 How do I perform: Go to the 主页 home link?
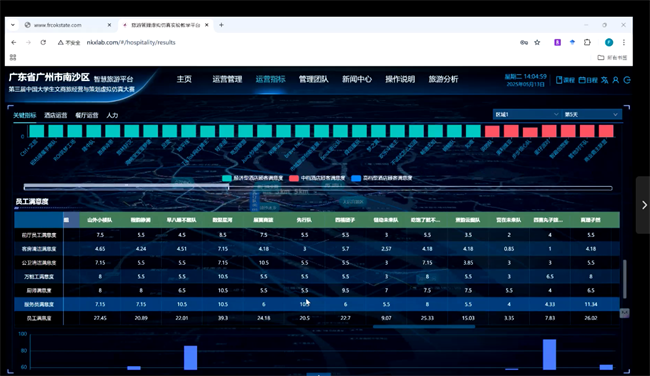tap(184, 79)
